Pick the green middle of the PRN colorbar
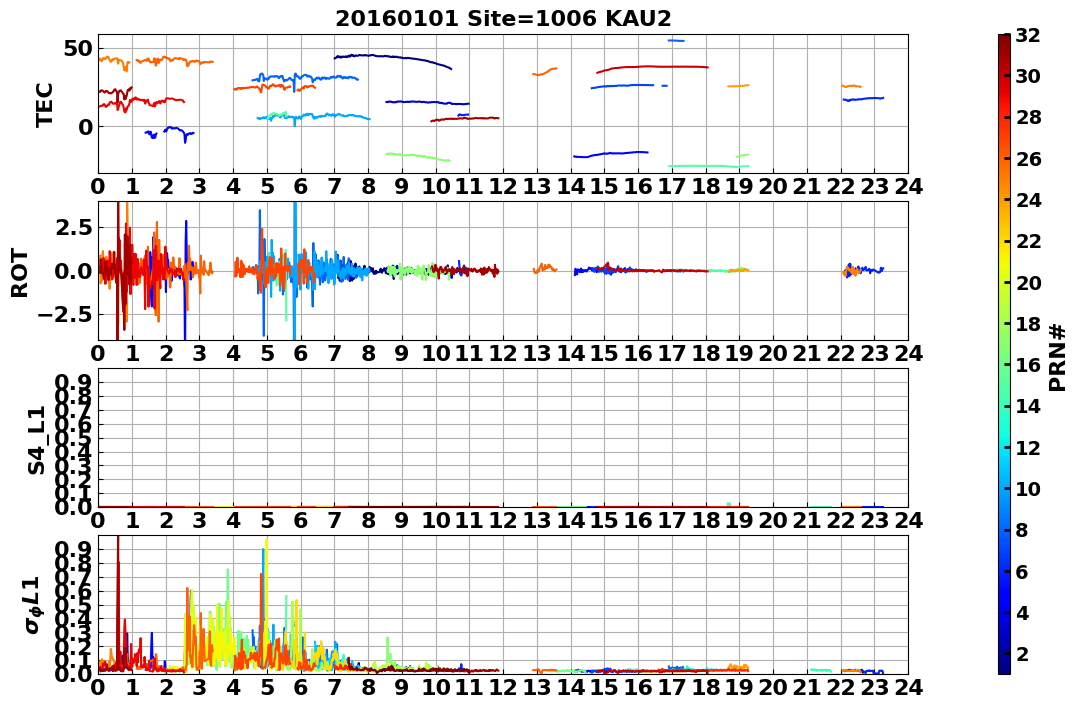The image size is (1077, 709). [x=1004, y=354]
